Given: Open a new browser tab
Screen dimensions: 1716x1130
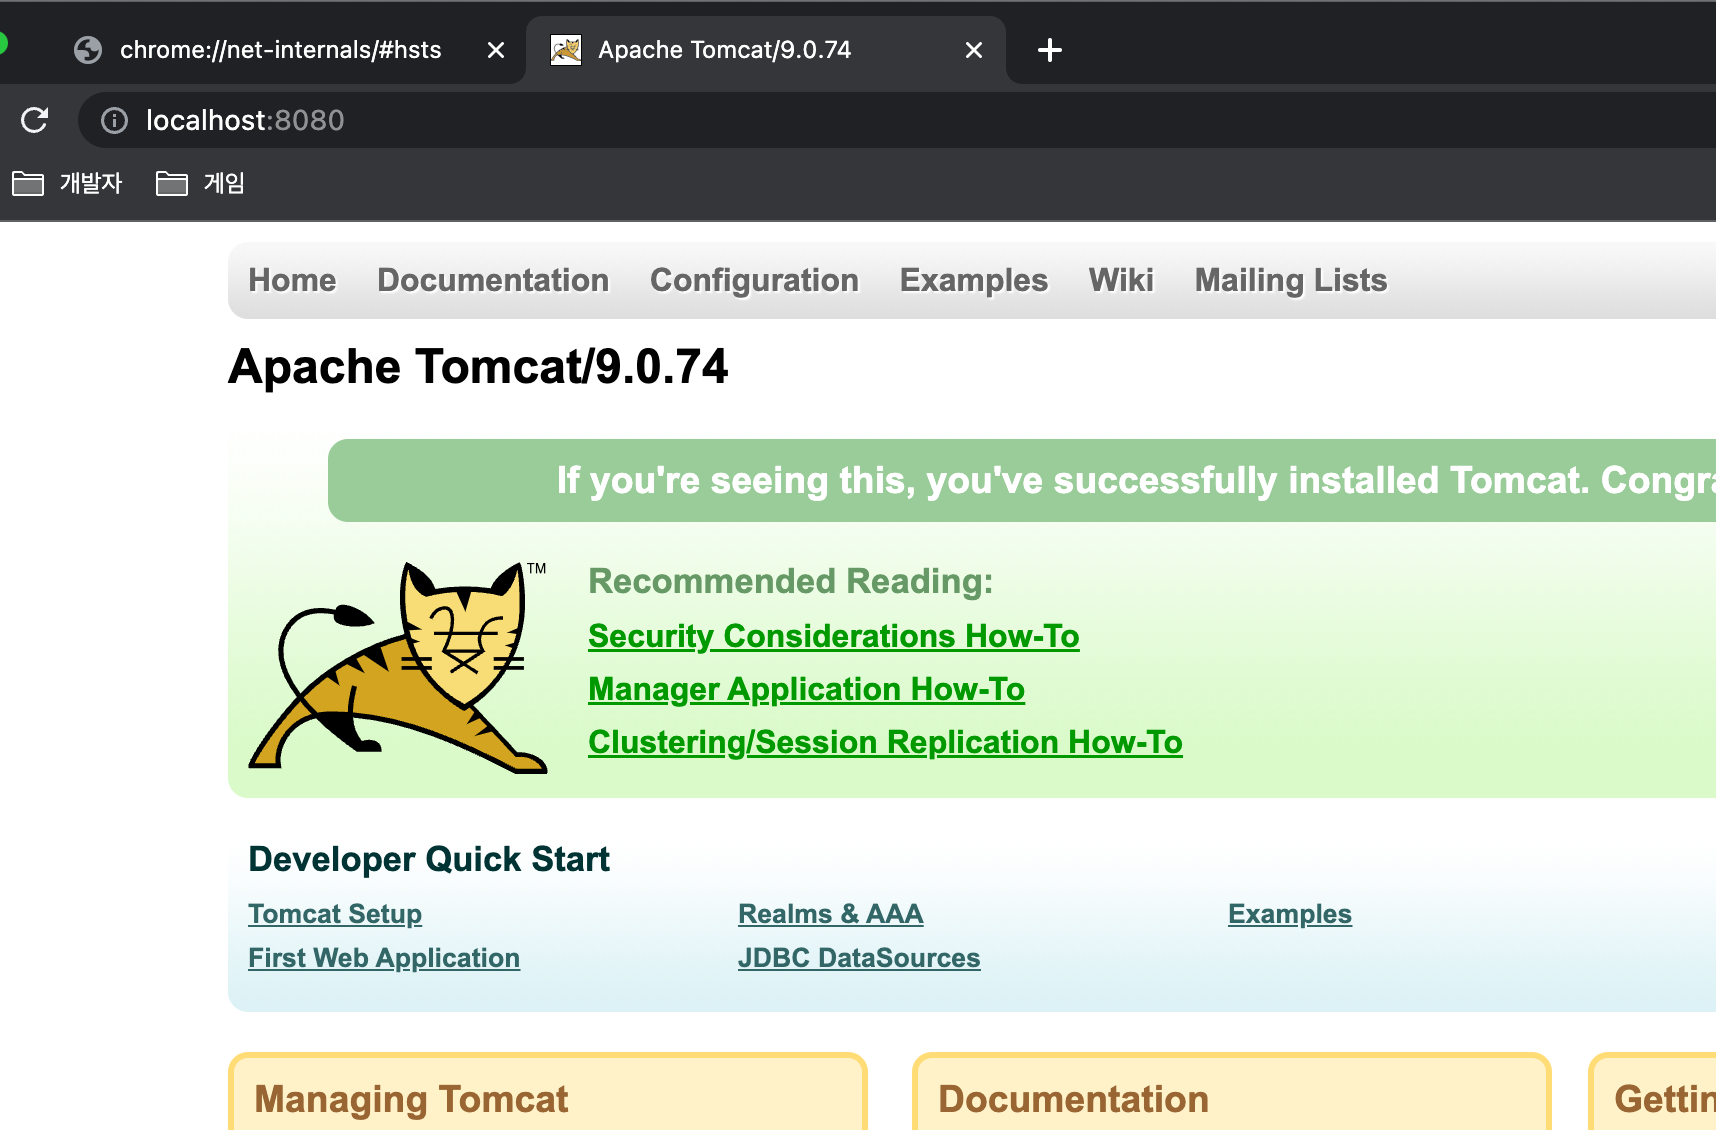Looking at the screenshot, I should point(1050,50).
